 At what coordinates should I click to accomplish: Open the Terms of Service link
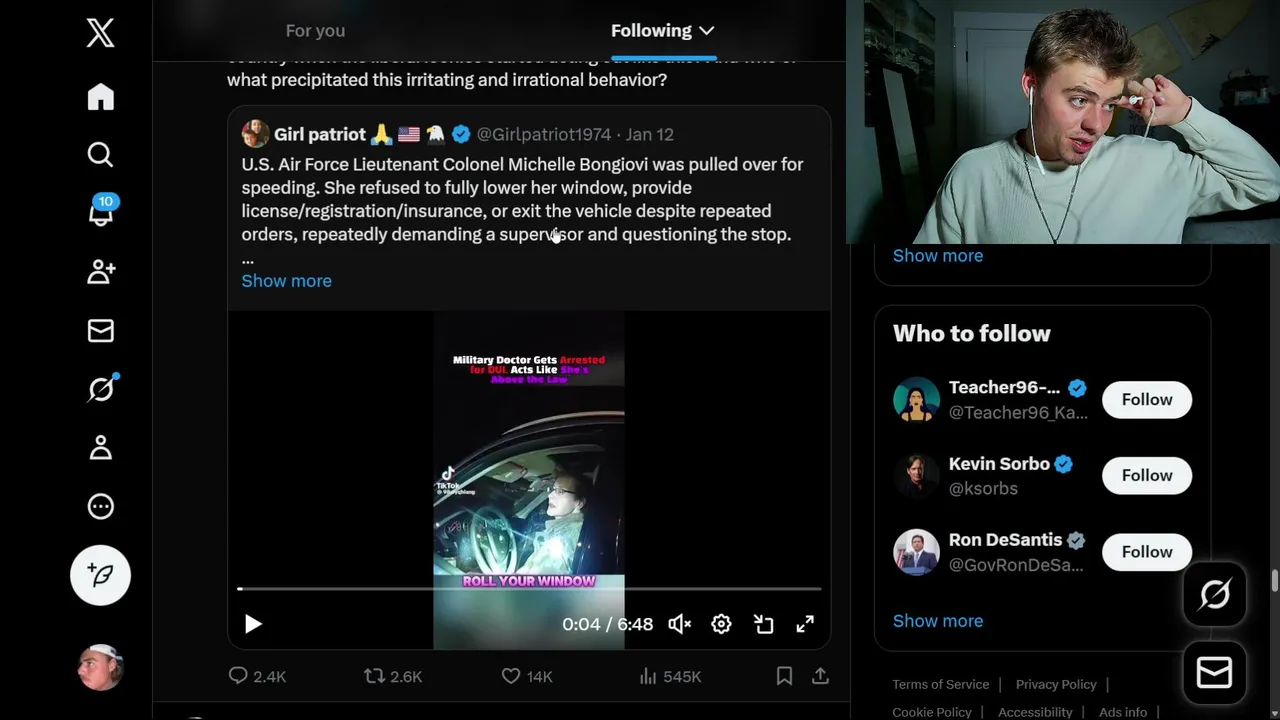point(940,684)
